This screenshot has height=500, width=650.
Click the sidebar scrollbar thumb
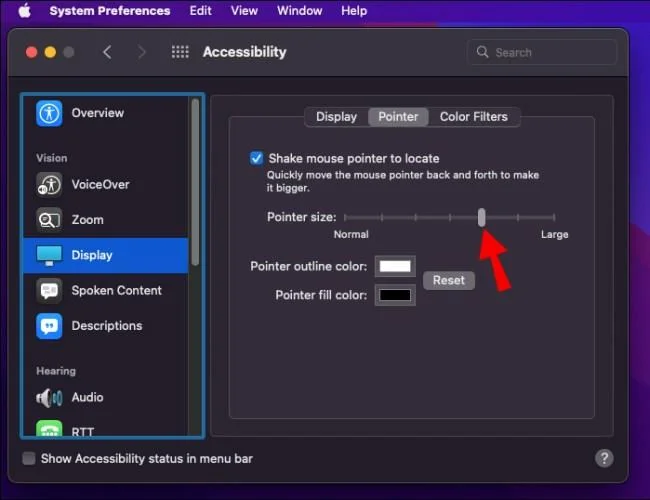(195, 182)
